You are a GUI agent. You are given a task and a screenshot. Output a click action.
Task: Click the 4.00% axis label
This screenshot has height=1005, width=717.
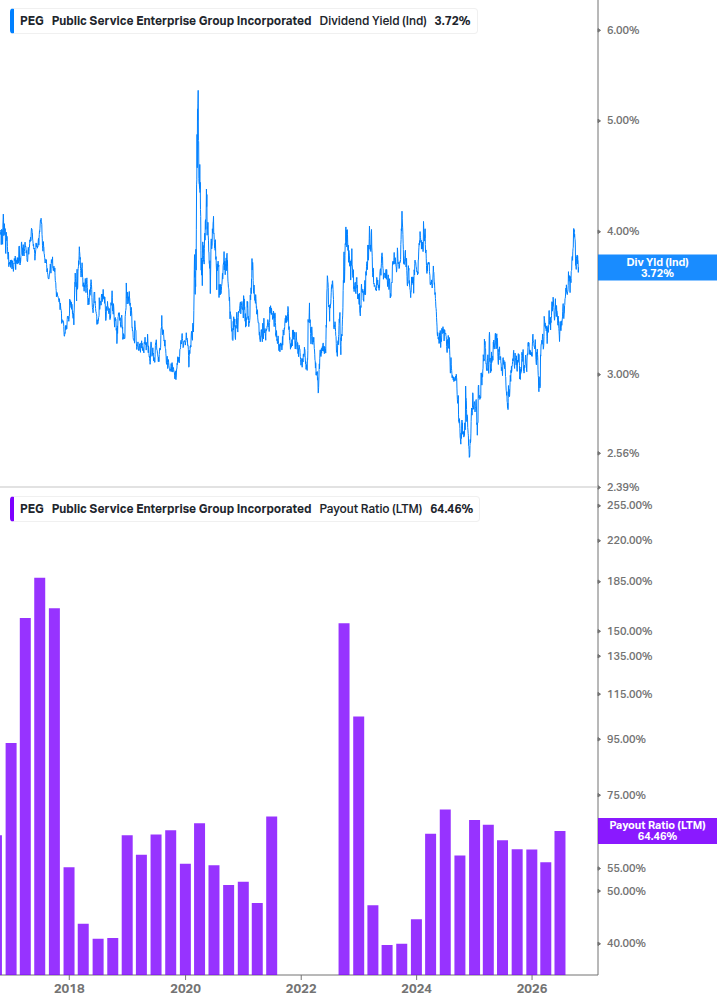coord(623,231)
